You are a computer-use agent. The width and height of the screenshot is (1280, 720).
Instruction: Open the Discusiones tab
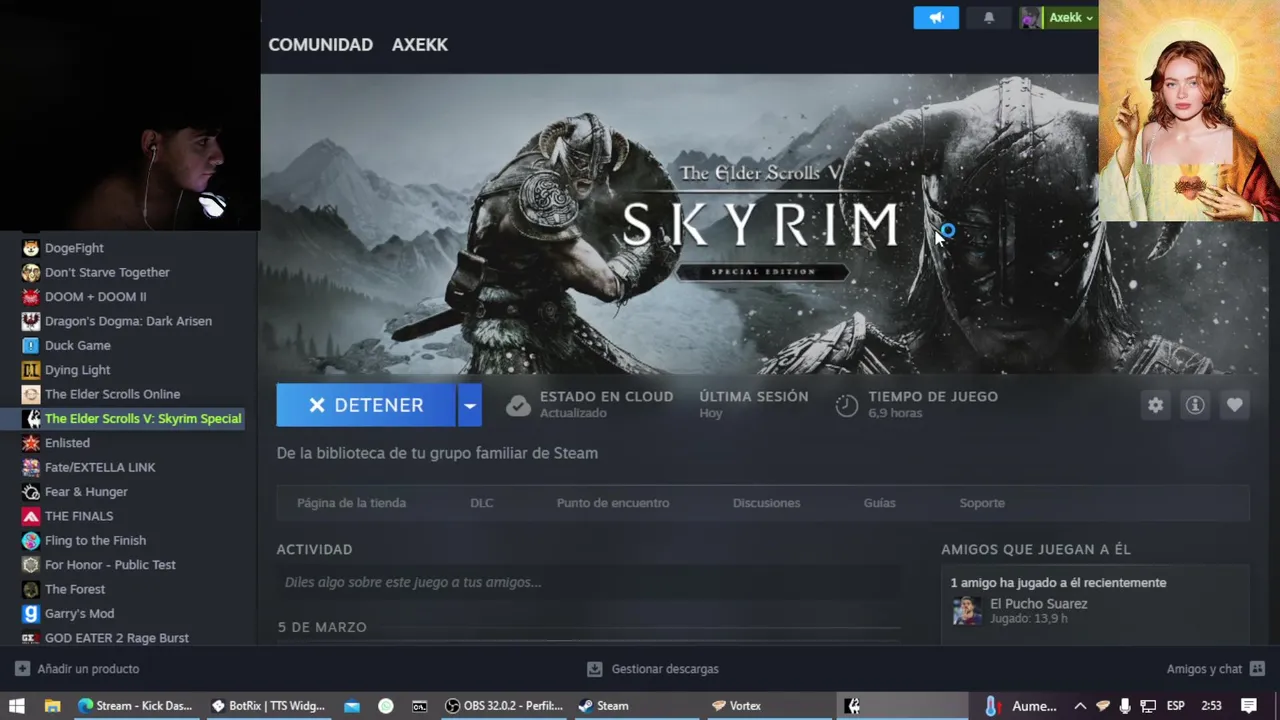coord(766,503)
